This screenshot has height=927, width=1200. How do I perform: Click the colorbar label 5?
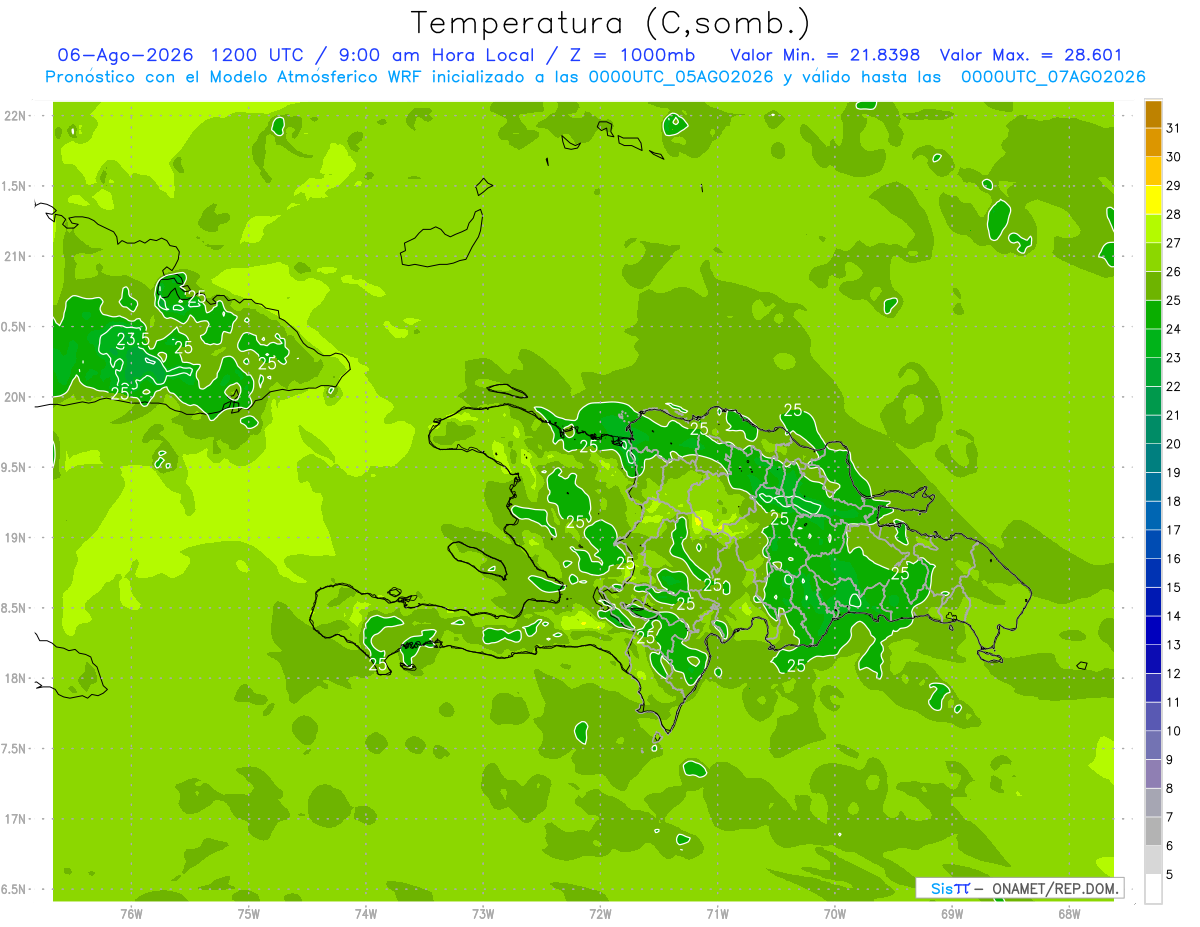1170,874
